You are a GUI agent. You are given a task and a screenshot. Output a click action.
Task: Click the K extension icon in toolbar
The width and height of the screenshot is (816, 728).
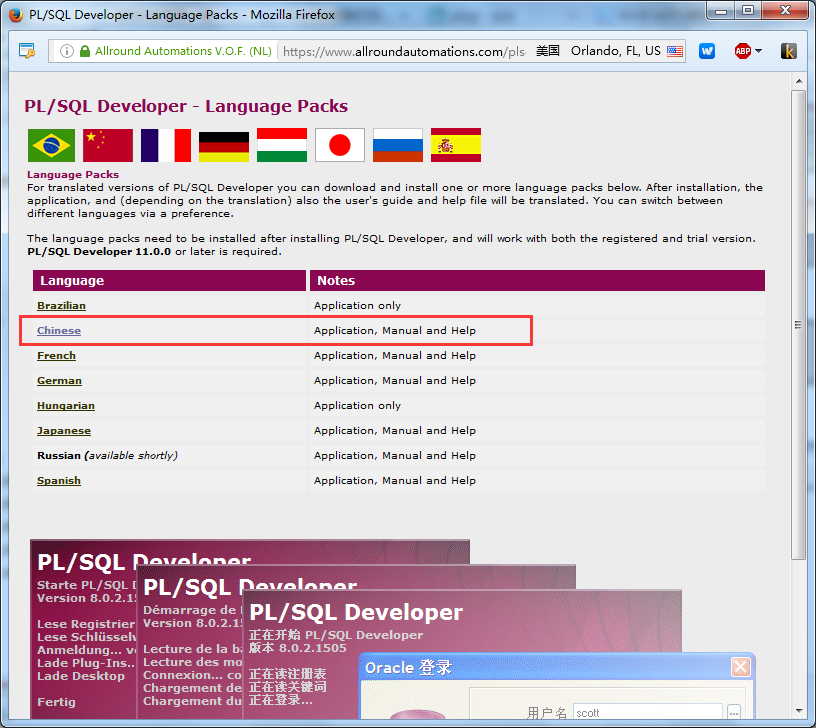point(788,51)
